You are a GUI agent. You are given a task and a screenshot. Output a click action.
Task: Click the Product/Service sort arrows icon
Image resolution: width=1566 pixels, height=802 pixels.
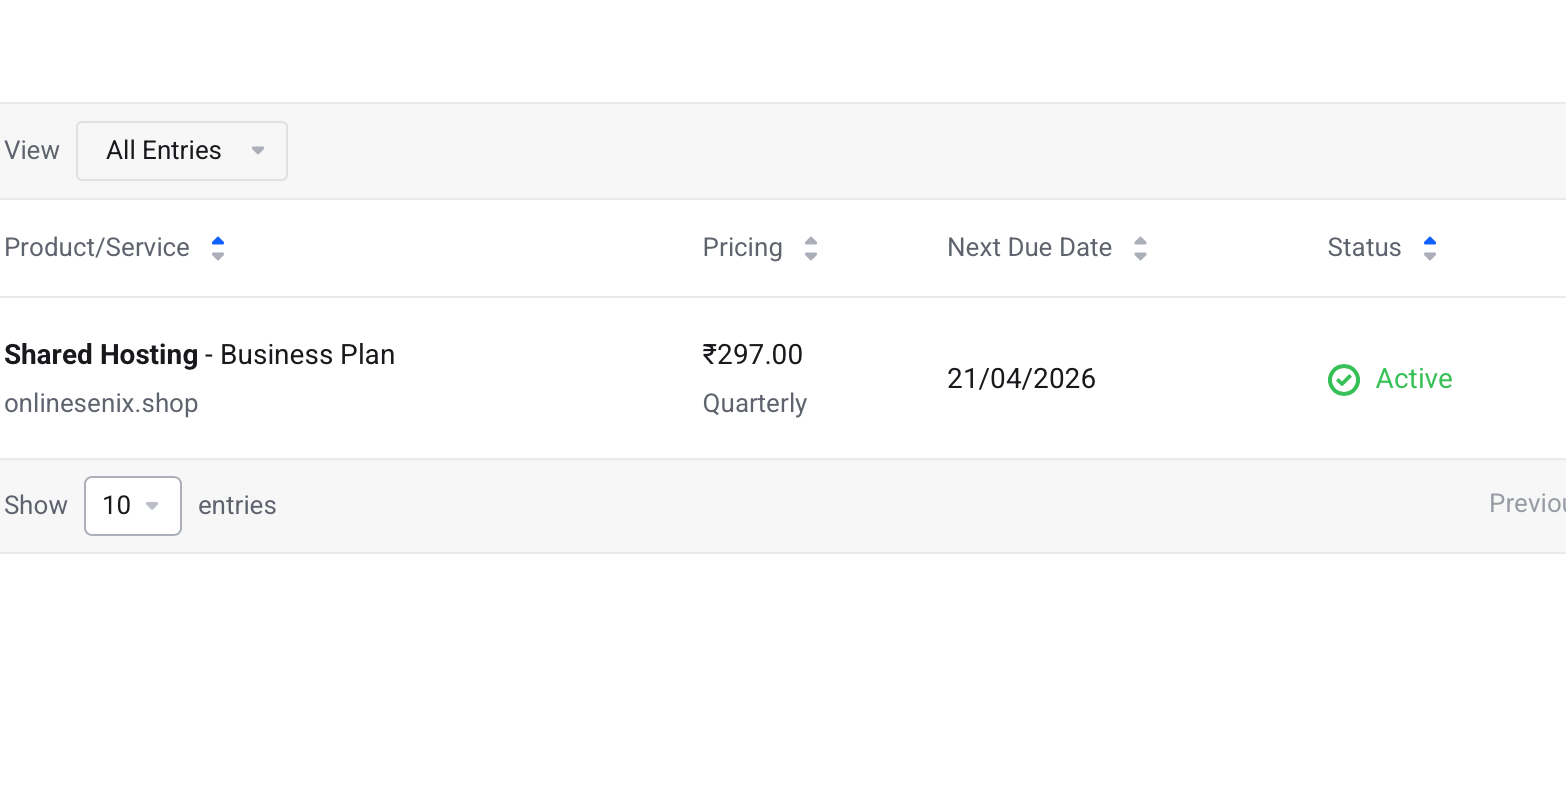tap(218, 248)
